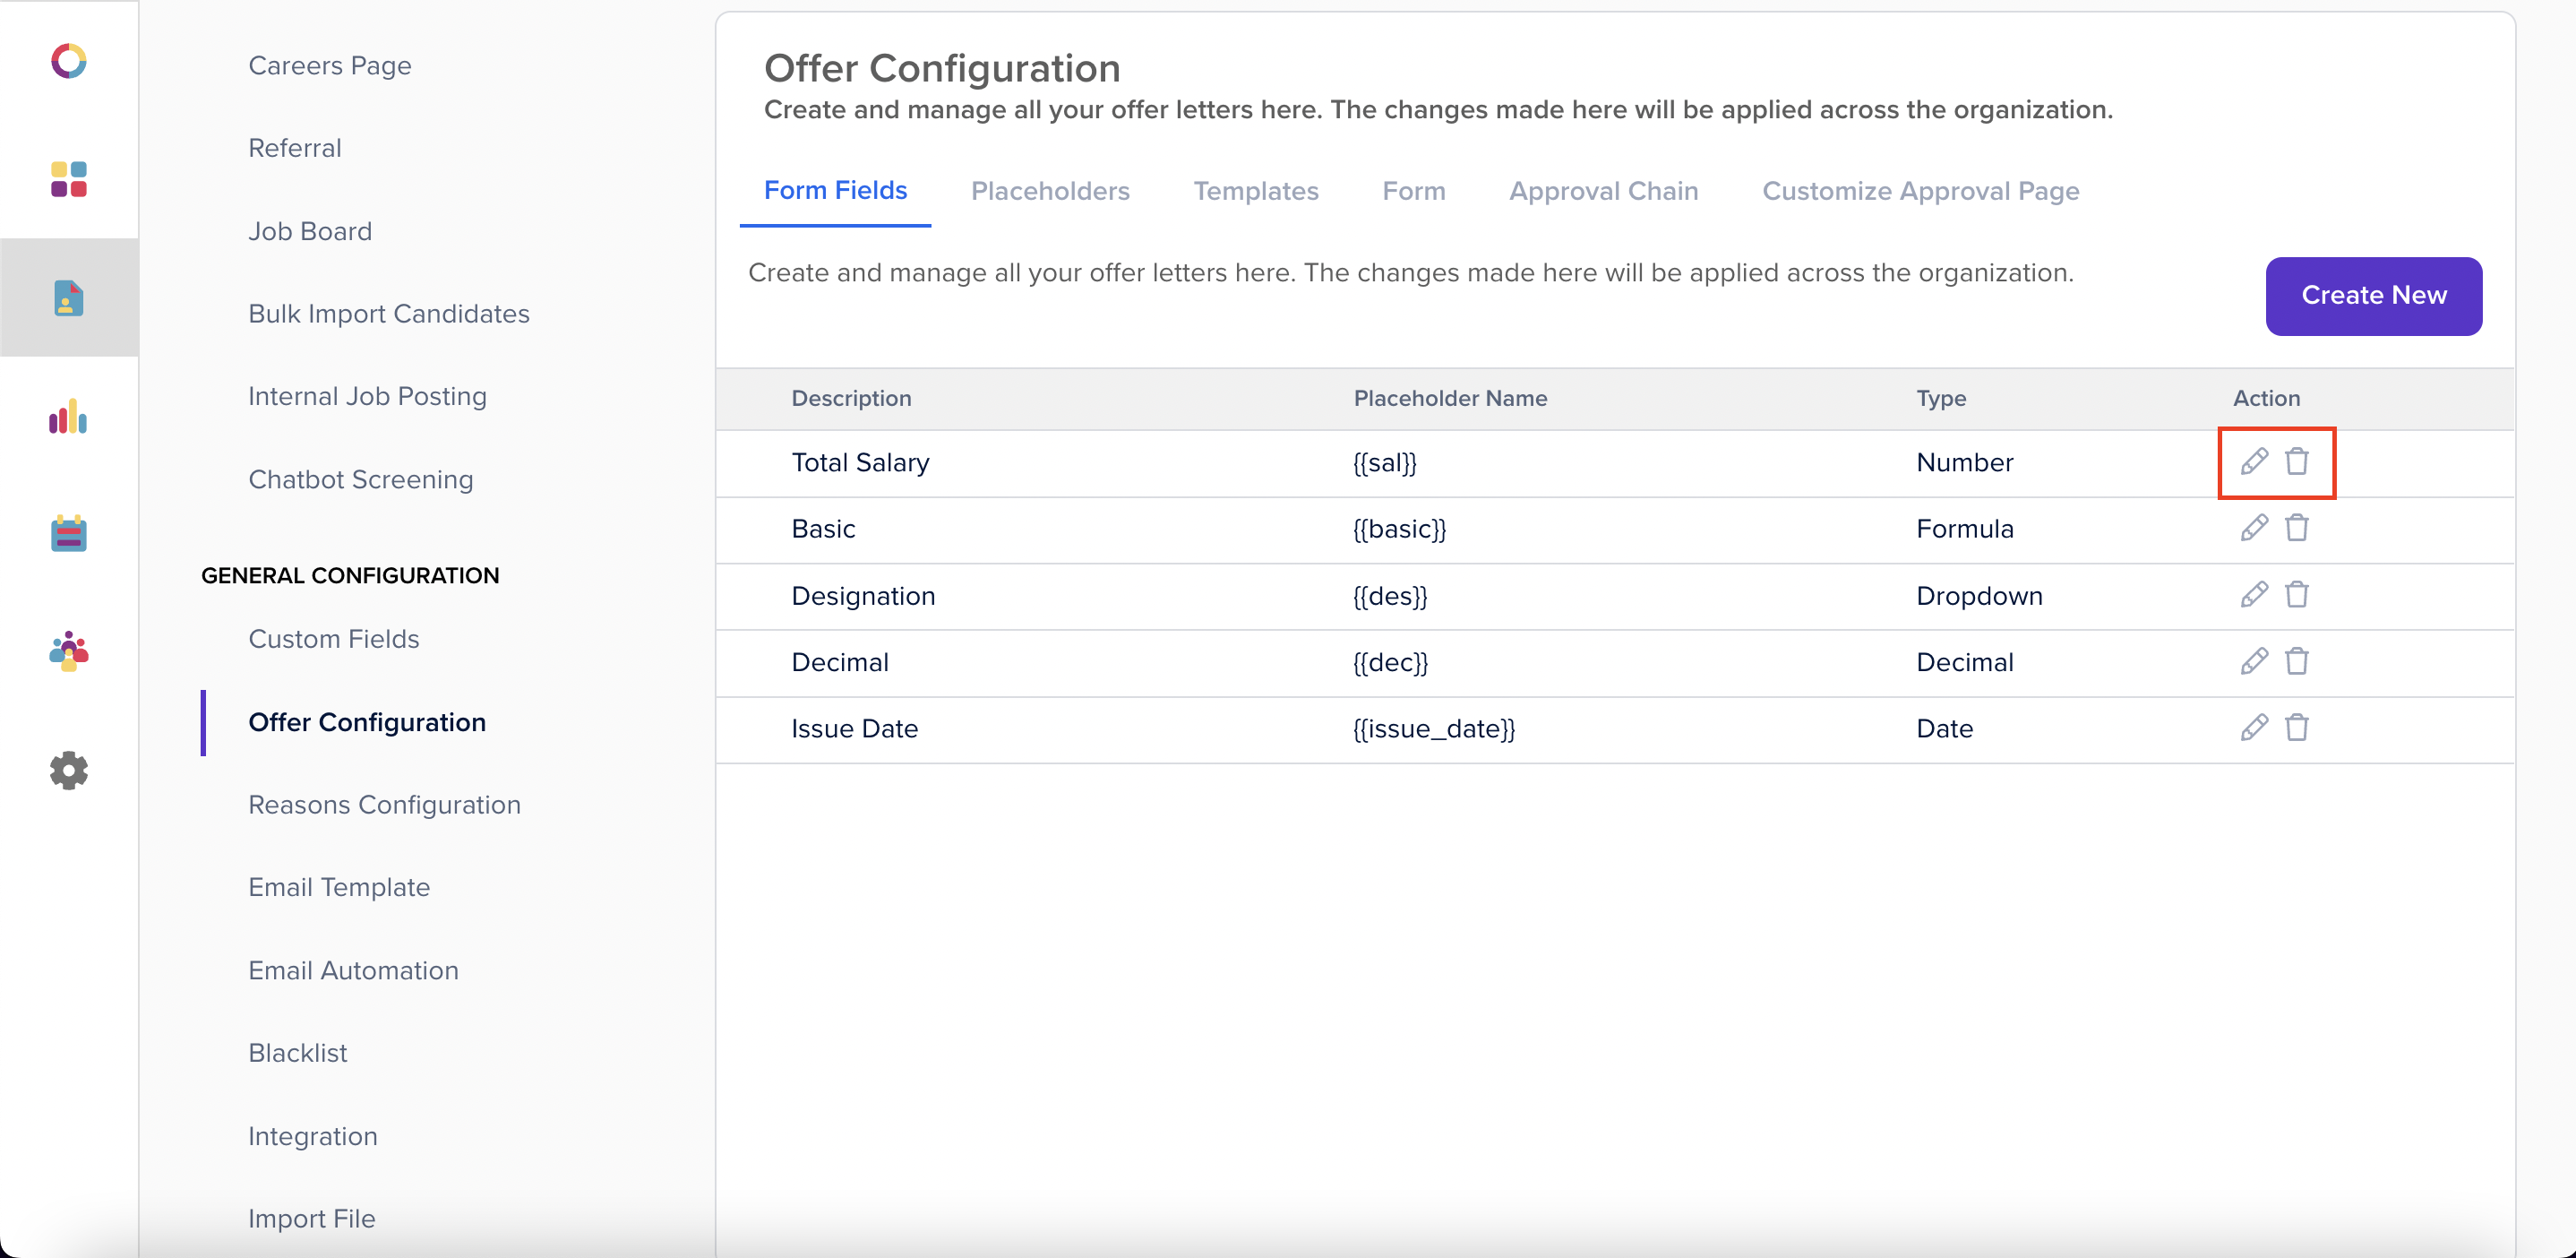
Task: Click the {{dec}} placeholder name
Action: pos(1390,661)
